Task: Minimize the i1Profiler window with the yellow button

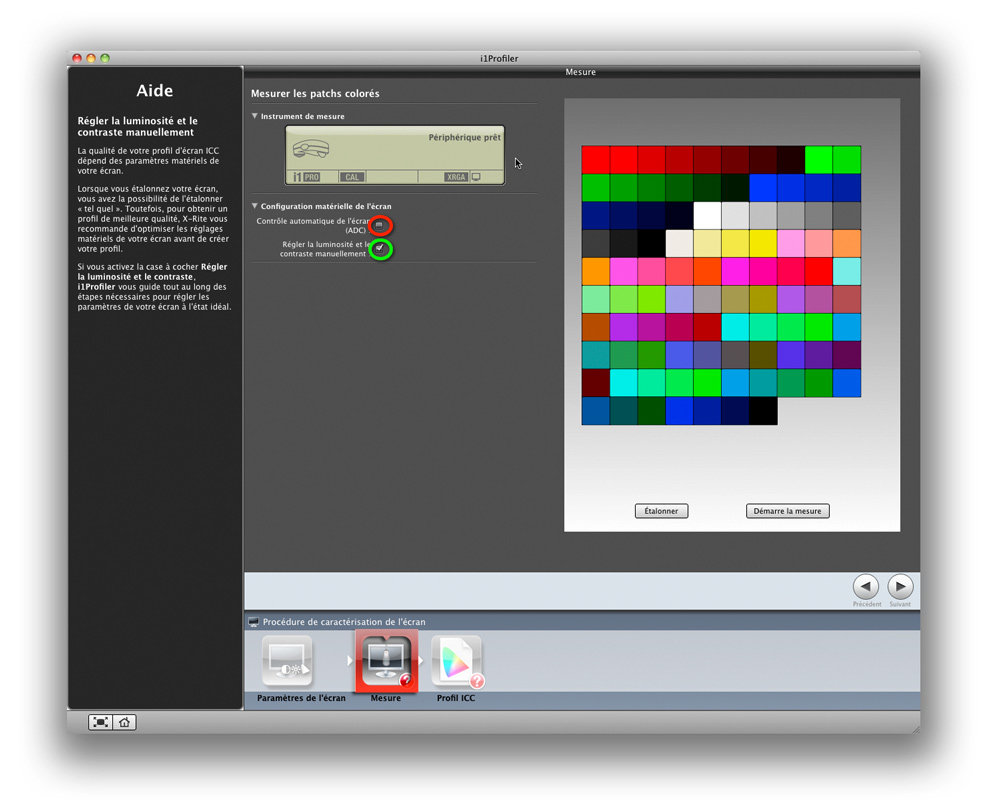Action: click(x=91, y=58)
